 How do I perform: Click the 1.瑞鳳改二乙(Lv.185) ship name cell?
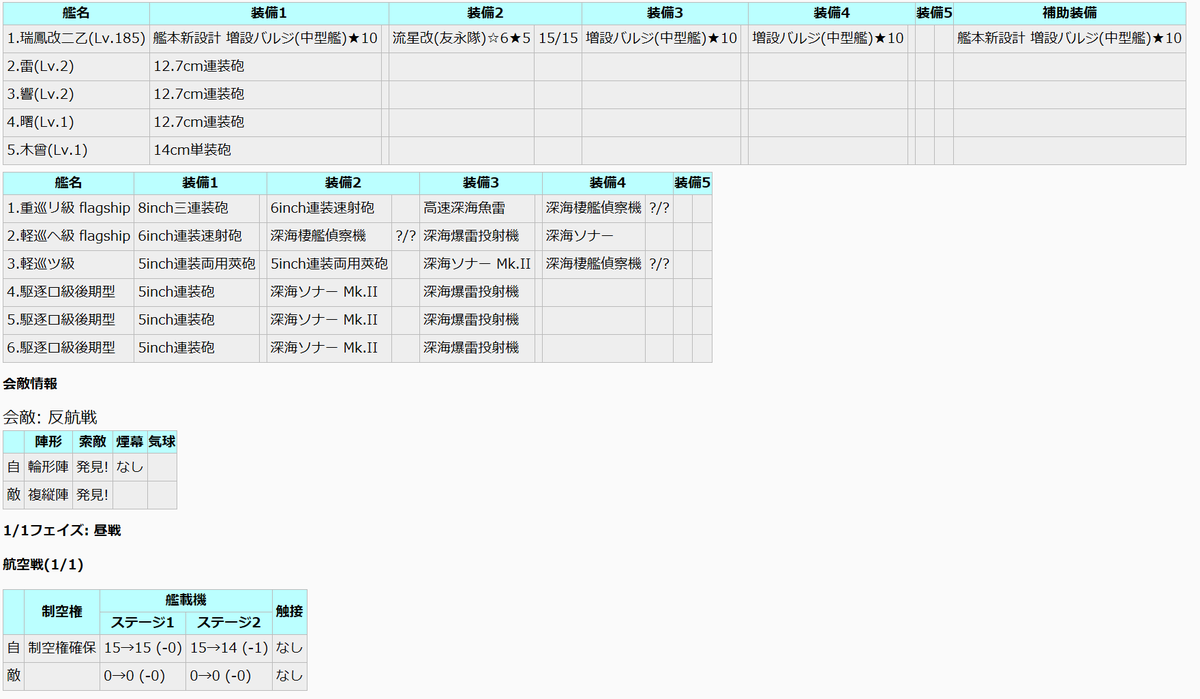pyautogui.click(x=76, y=39)
